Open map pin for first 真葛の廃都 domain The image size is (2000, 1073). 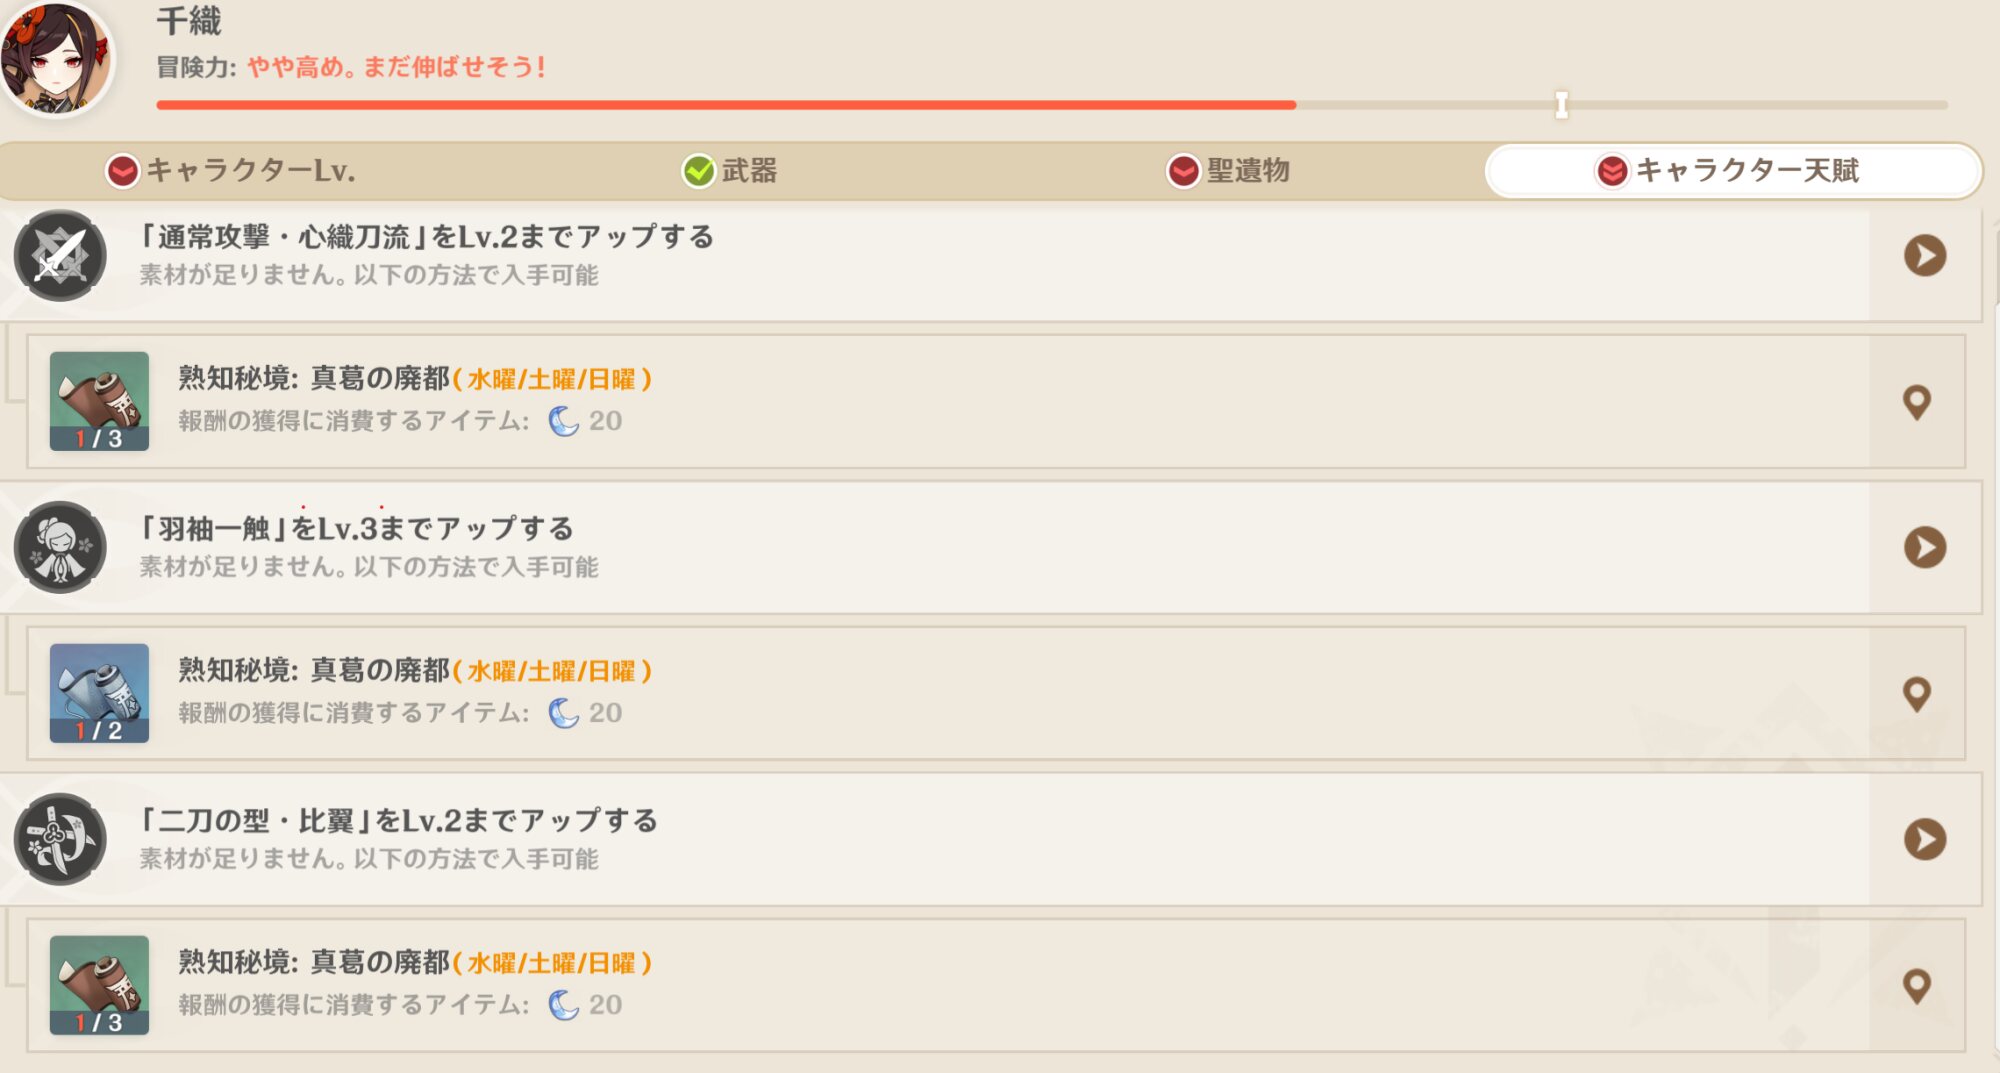coord(1916,402)
